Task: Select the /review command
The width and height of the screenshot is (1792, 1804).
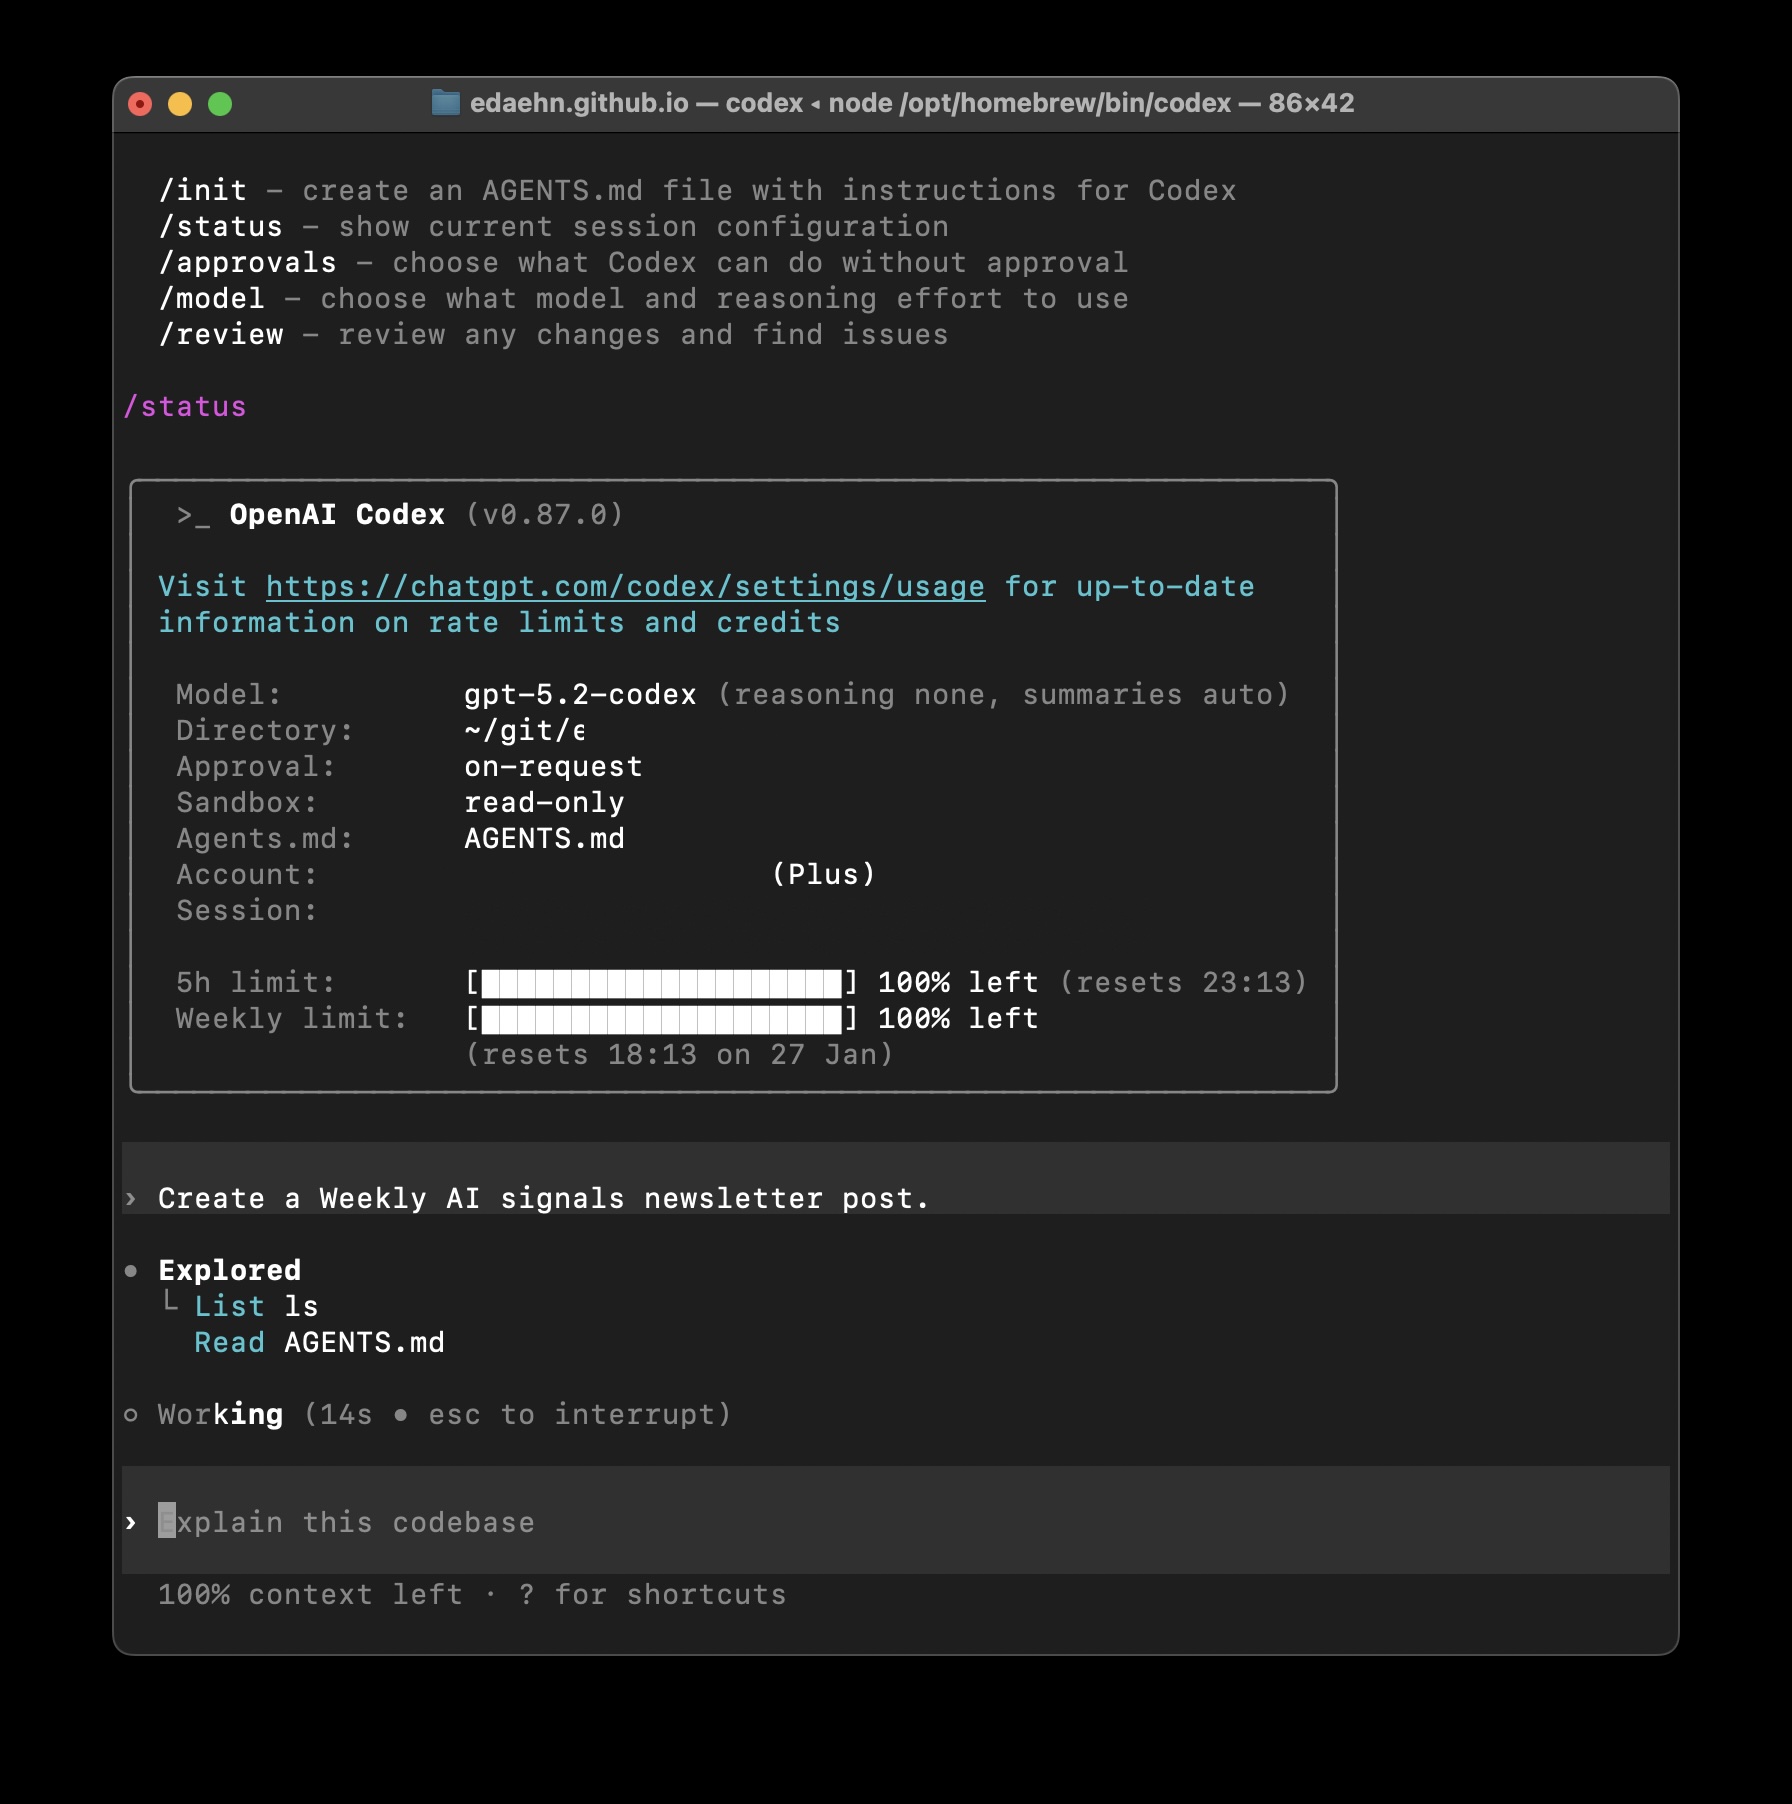Action: pos(222,334)
